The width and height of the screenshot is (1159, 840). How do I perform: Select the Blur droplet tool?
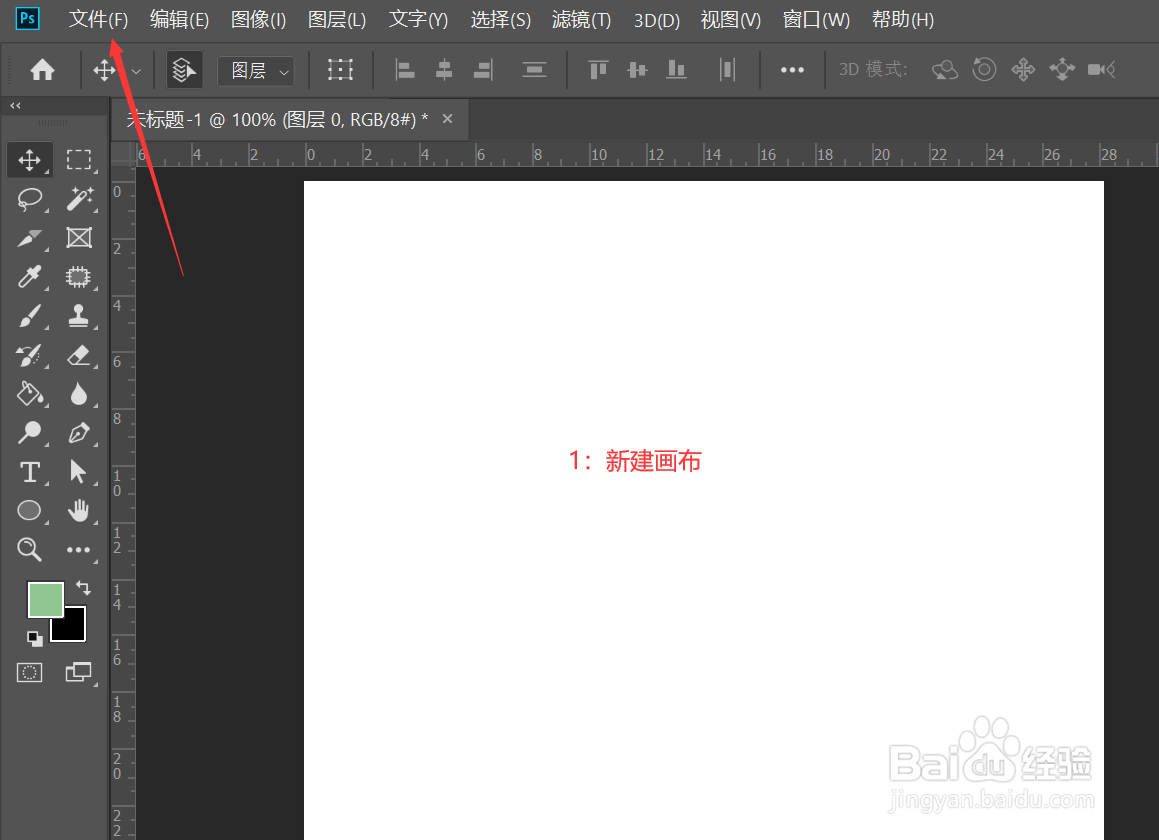pos(78,394)
